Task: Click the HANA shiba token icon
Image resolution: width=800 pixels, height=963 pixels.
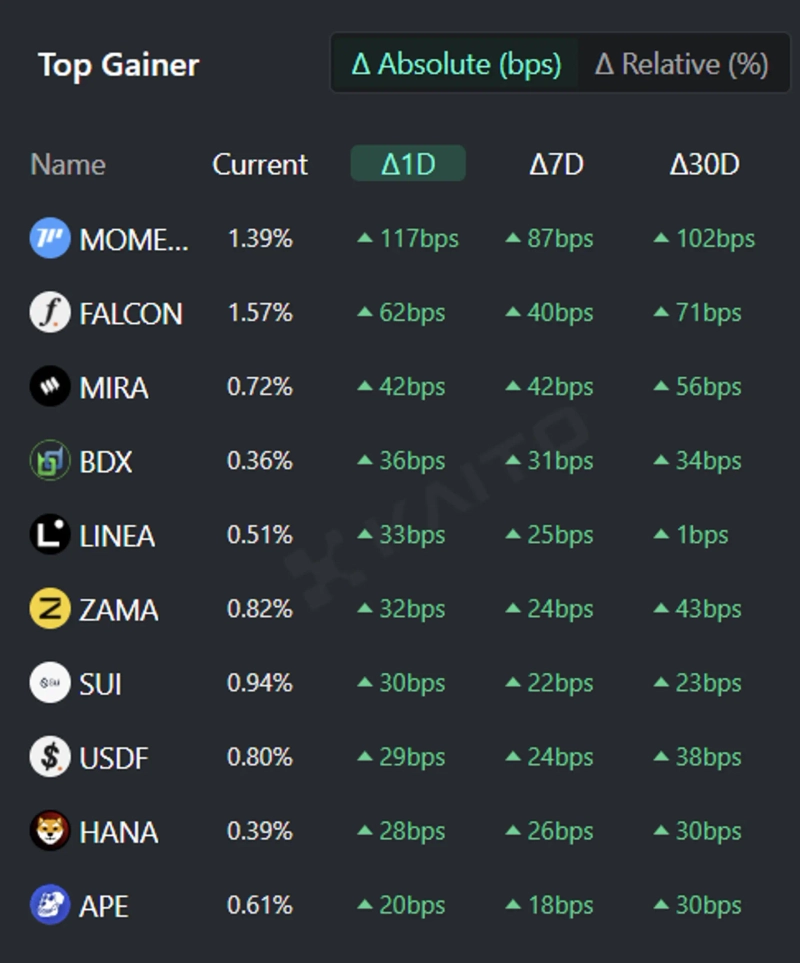Action: click(50, 831)
